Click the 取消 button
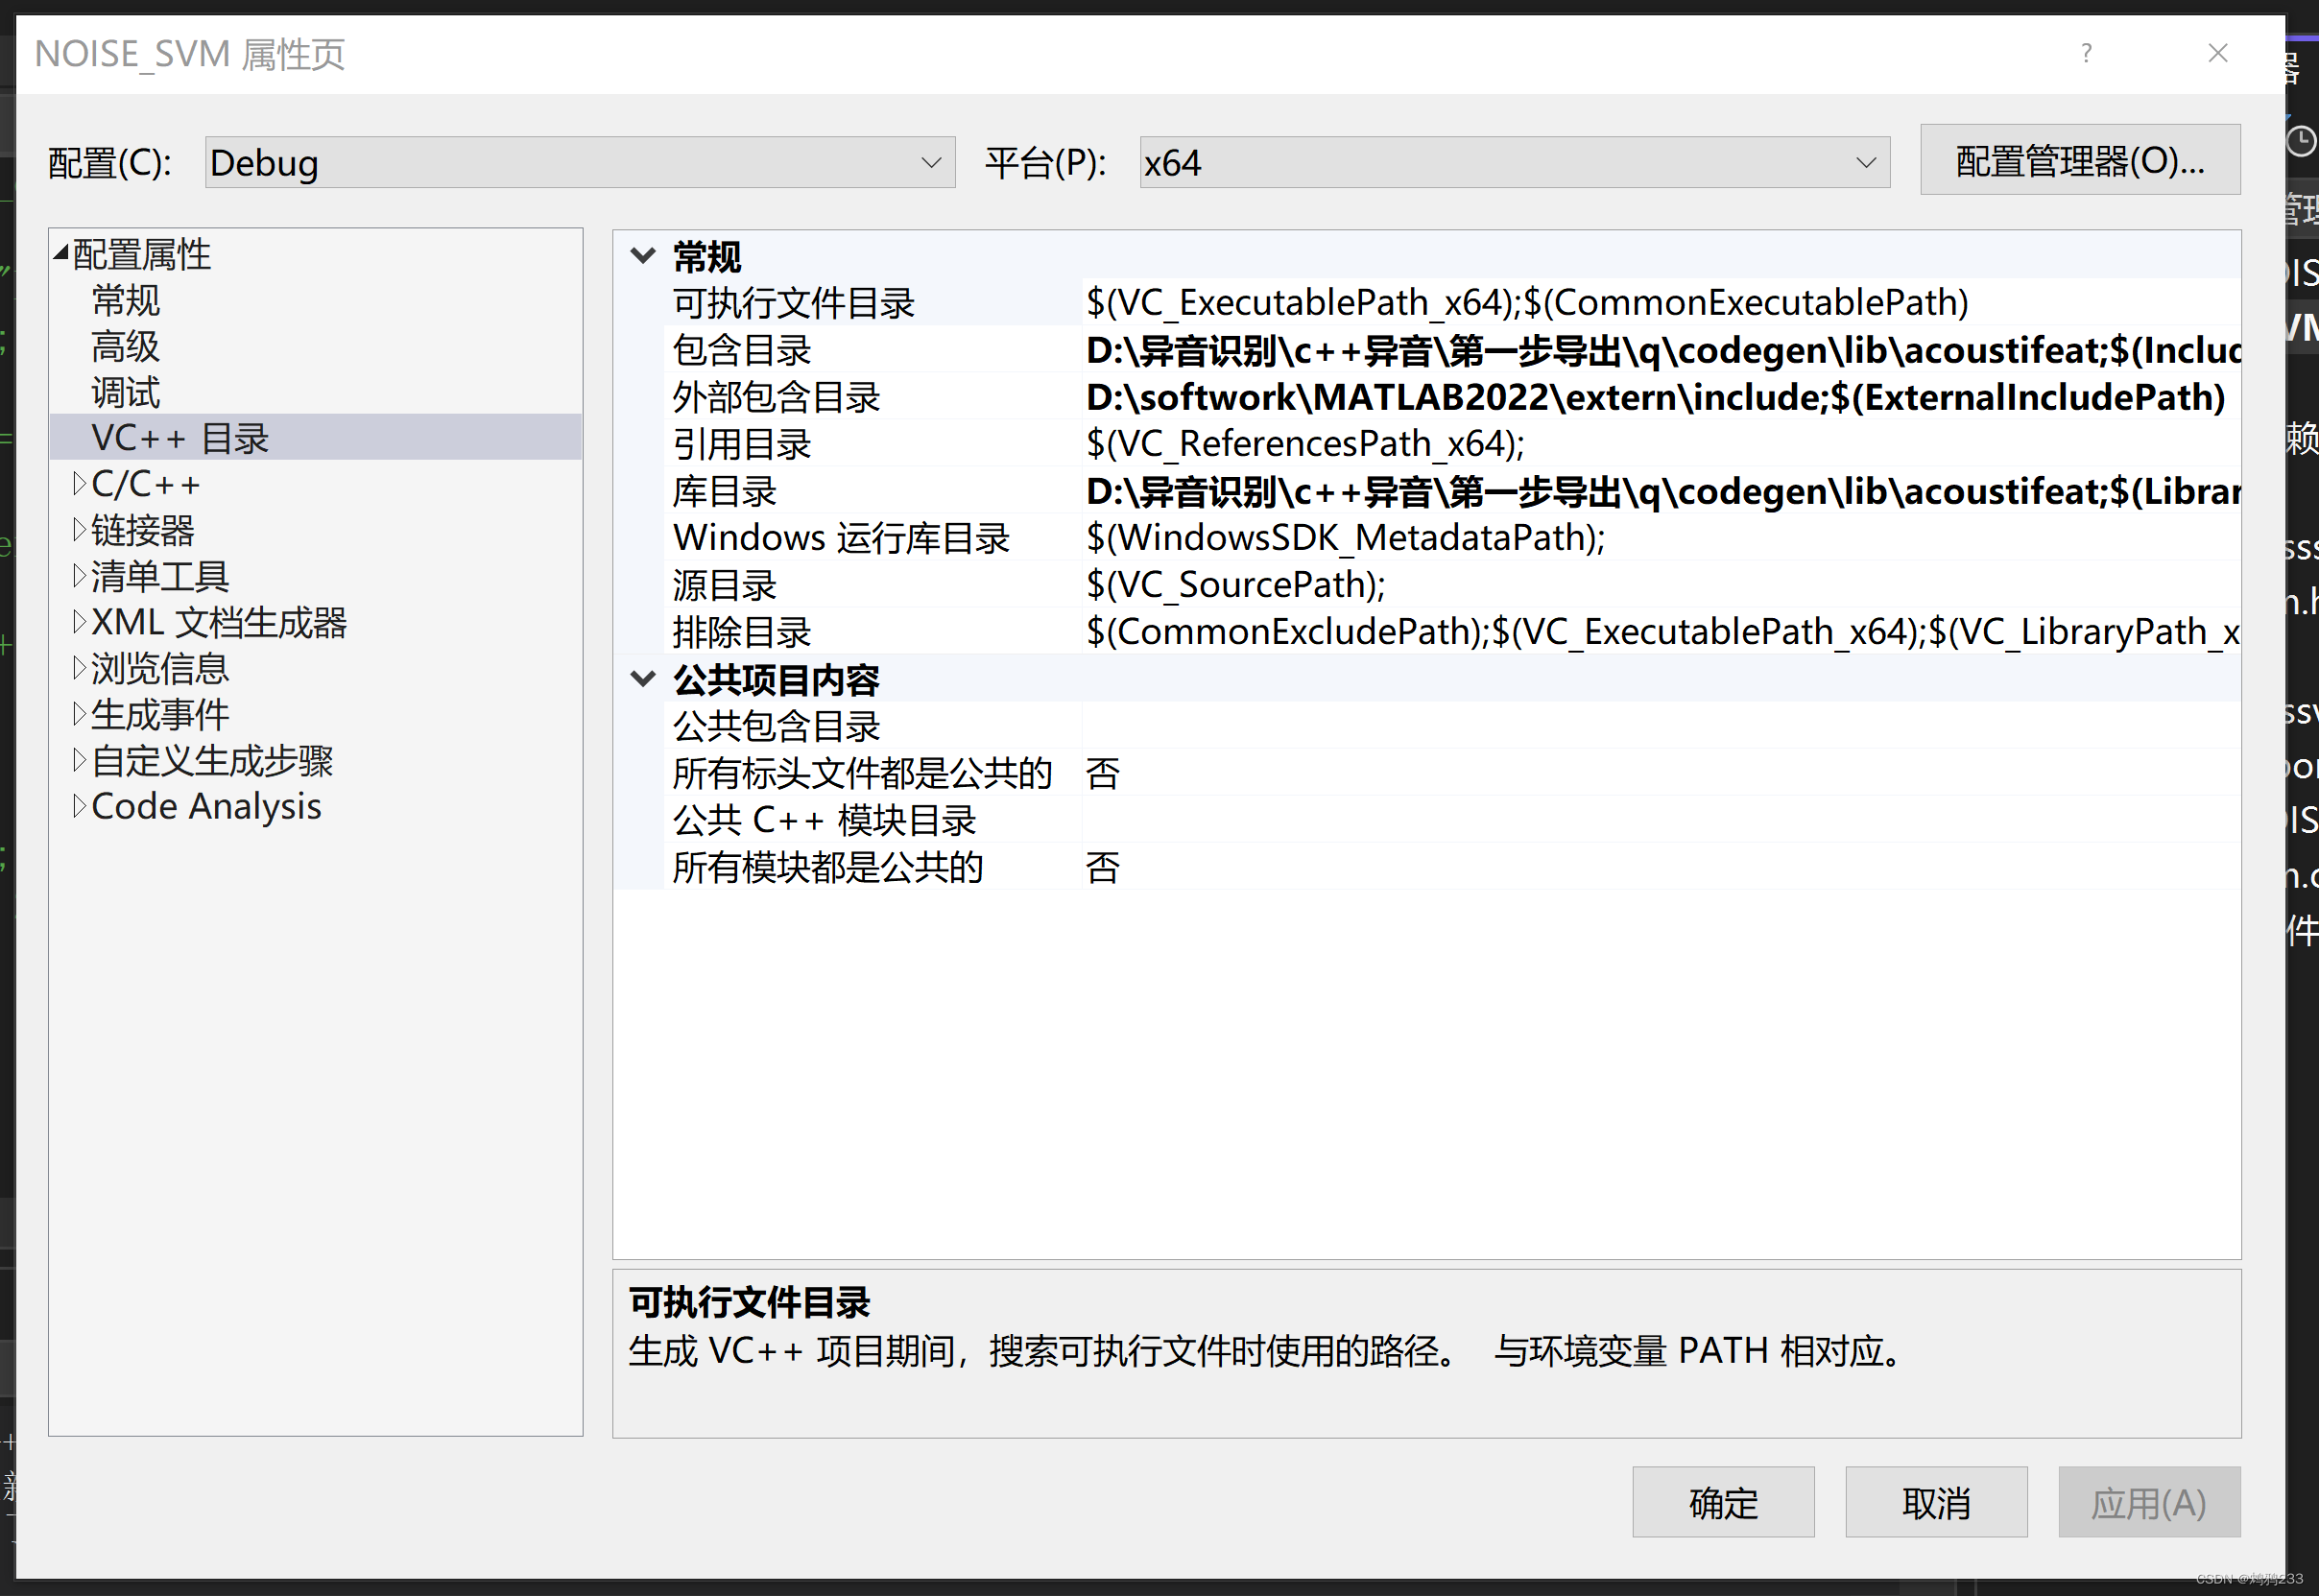 [x=1935, y=1502]
